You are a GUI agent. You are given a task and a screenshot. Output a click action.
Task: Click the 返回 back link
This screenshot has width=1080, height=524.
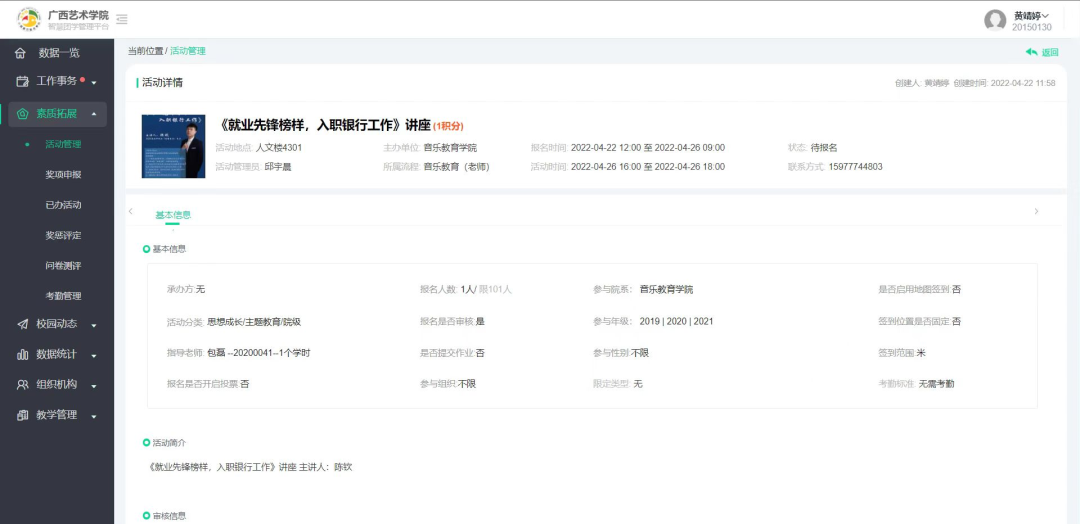pos(1042,52)
